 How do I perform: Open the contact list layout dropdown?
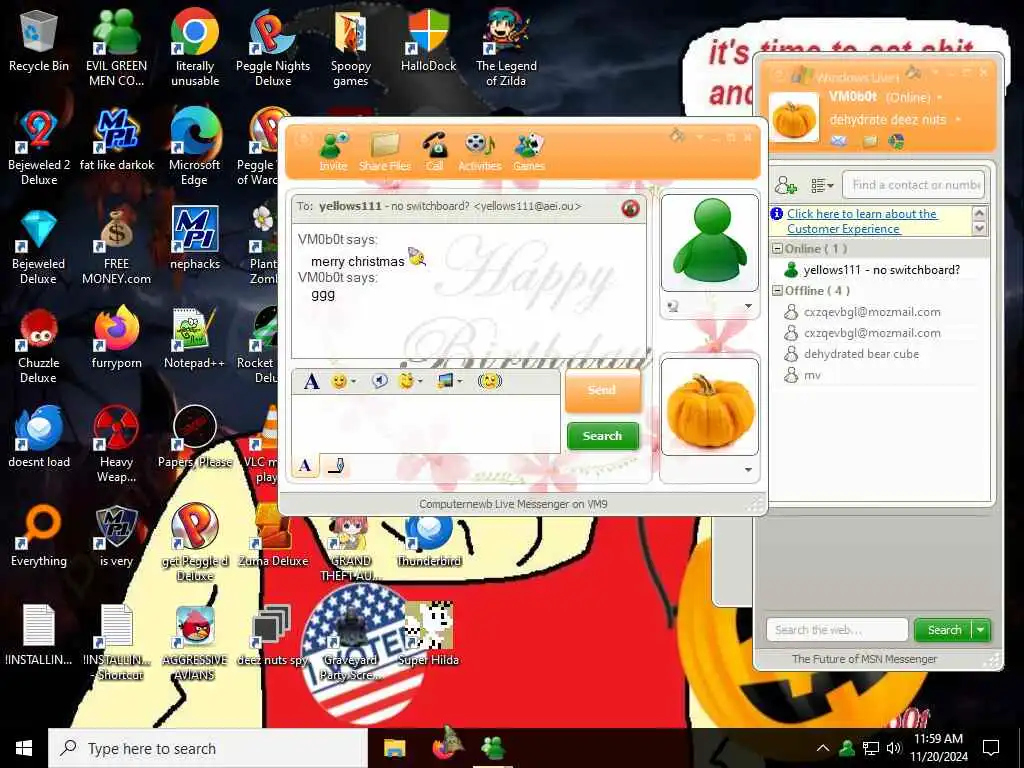point(822,185)
